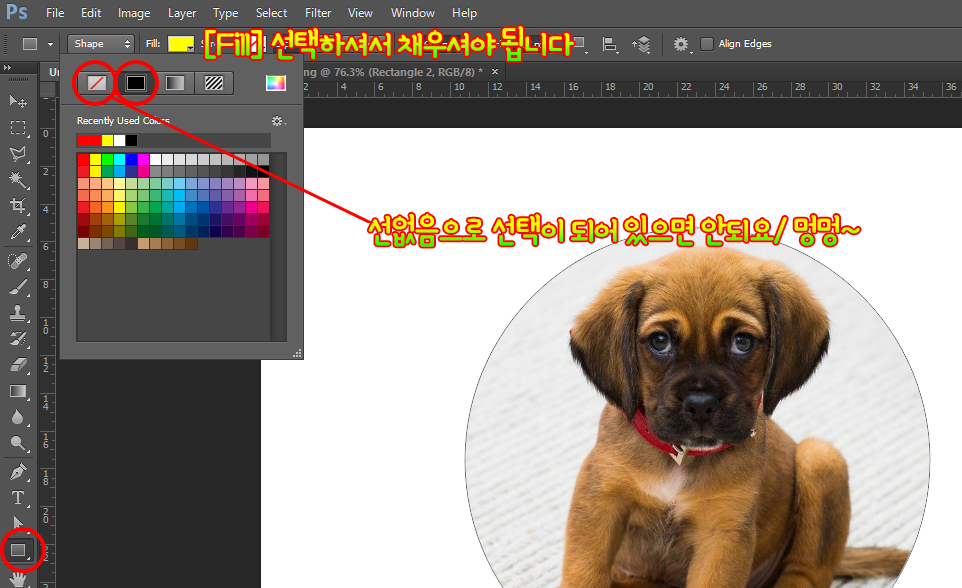Select the Hand tool
Screen dimensions: 962x588
18,578
